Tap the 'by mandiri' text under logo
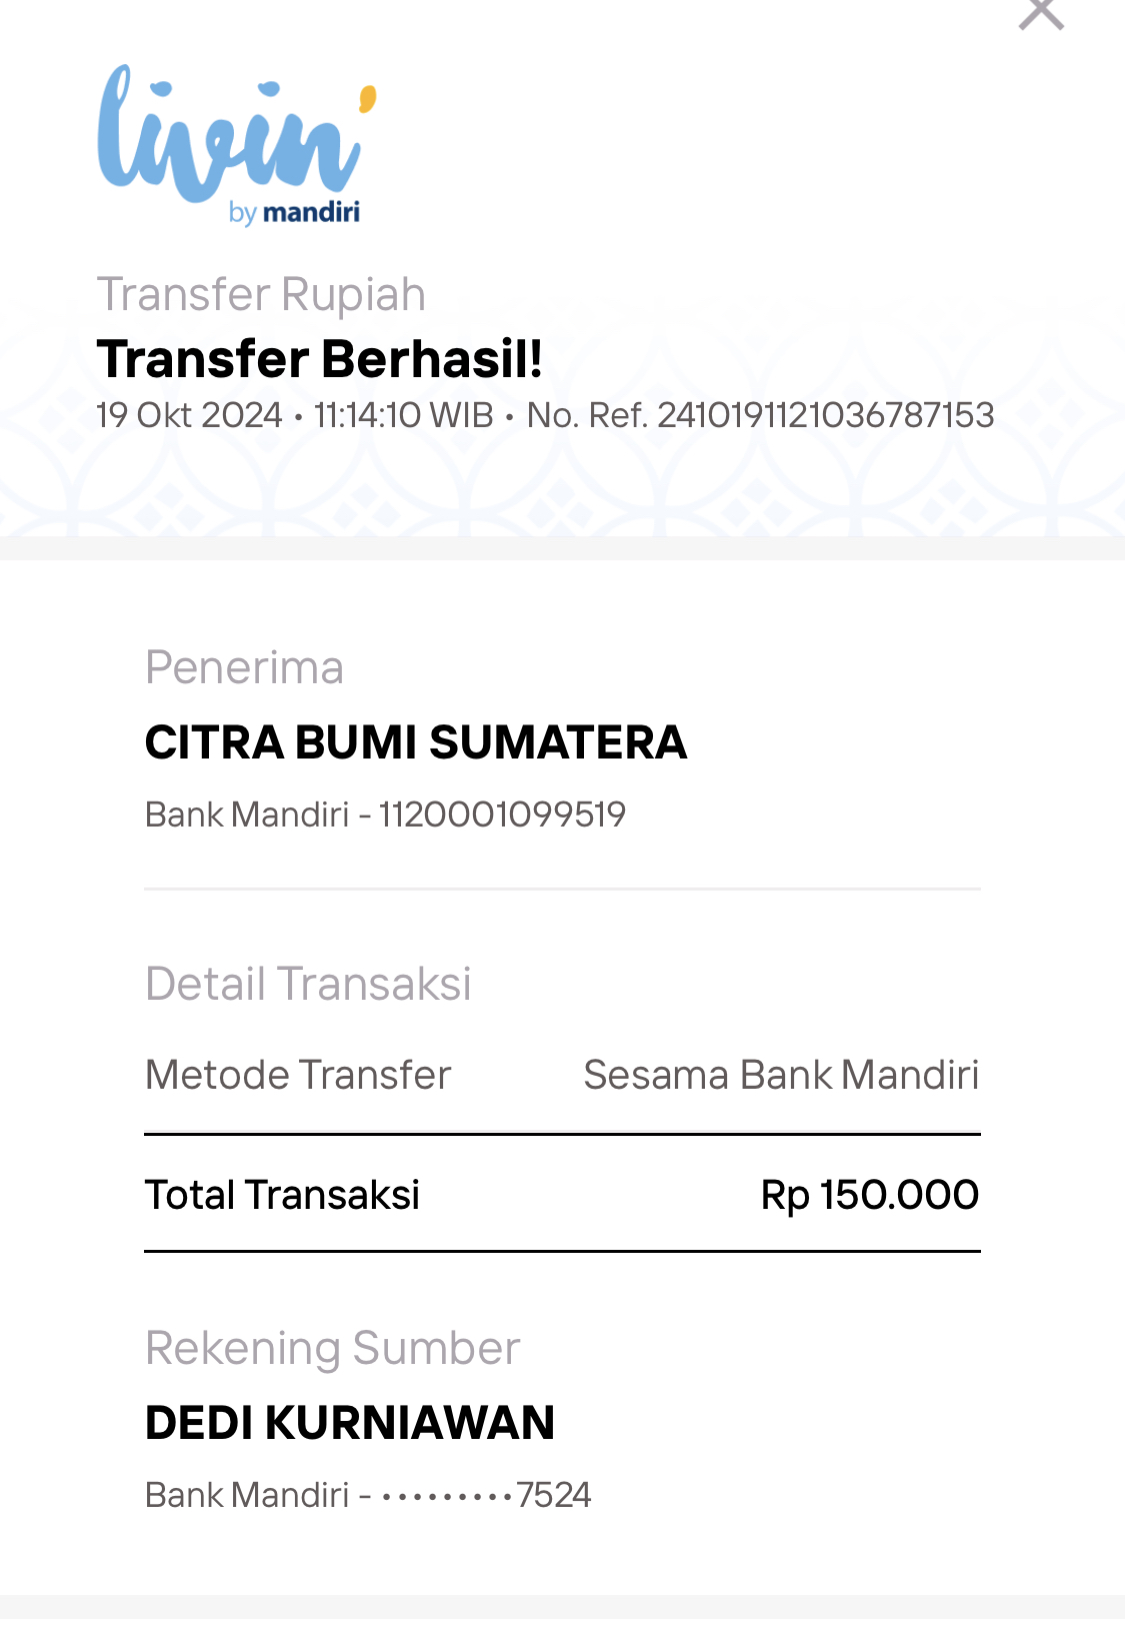 coord(294,212)
